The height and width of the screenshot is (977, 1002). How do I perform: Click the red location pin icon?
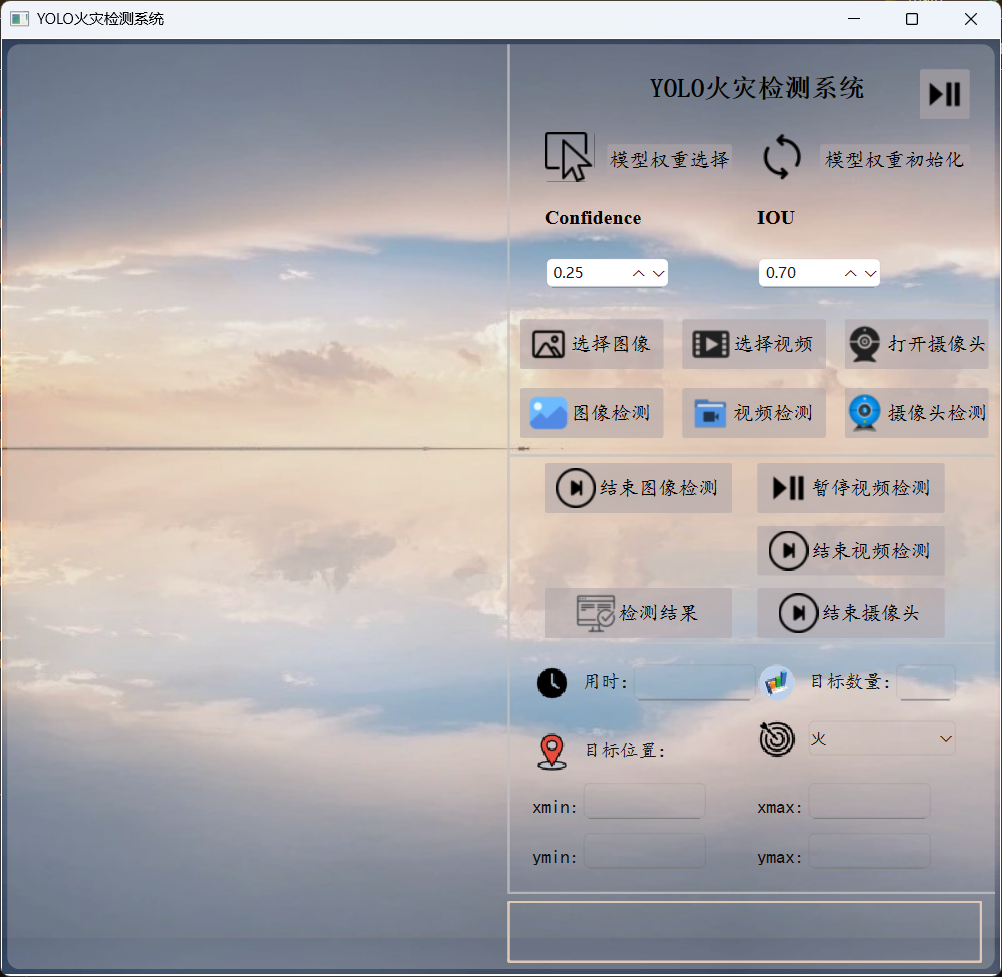click(x=552, y=751)
